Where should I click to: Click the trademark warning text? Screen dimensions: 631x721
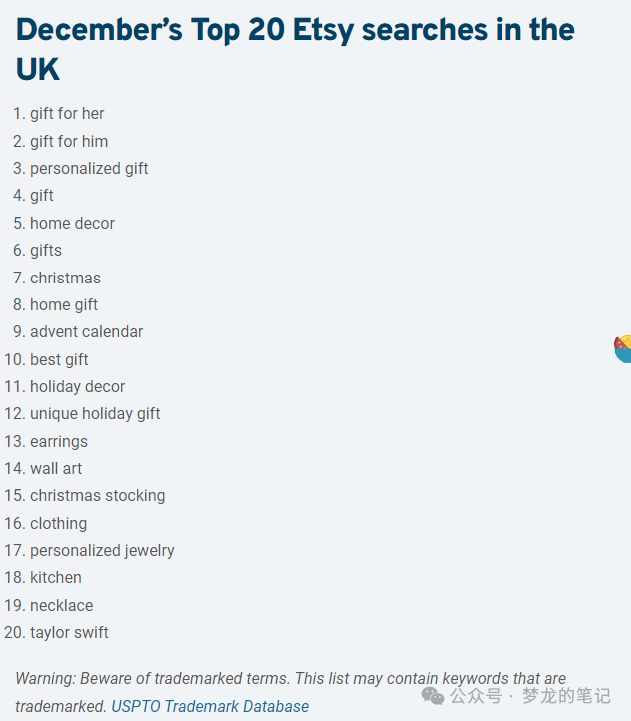pos(290,679)
